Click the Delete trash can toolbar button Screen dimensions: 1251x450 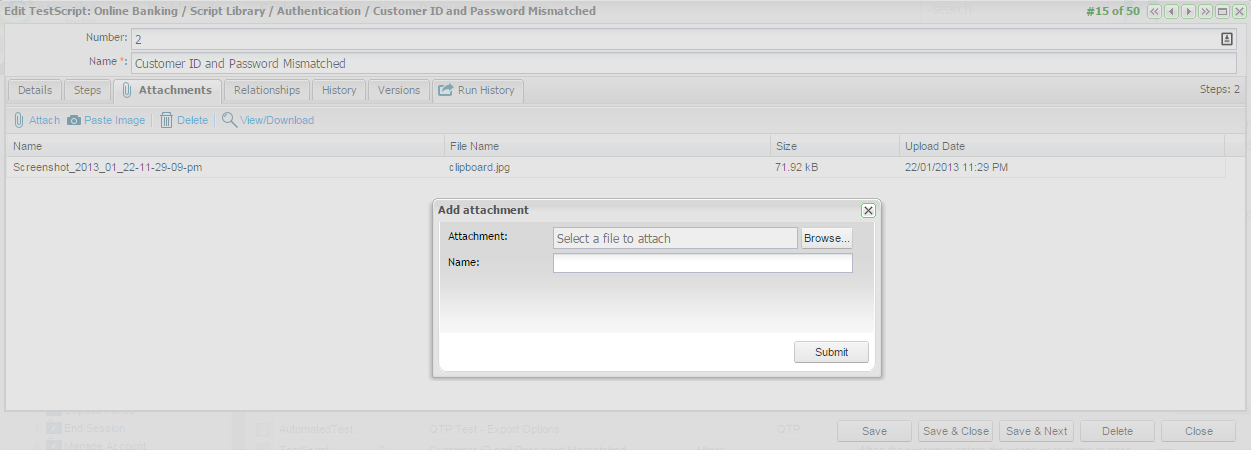pos(184,120)
